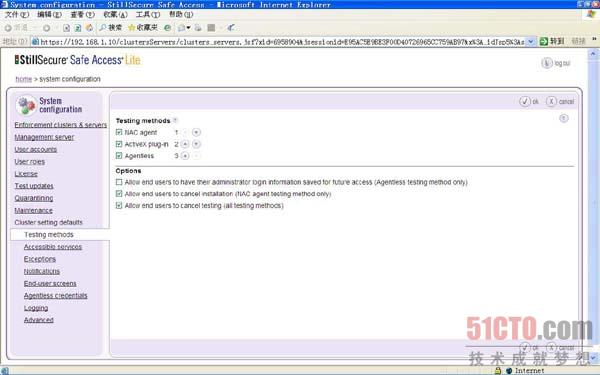The image size is (600, 375).
Task: Open the 文件(F) menu
Action: tap(17, 15)
